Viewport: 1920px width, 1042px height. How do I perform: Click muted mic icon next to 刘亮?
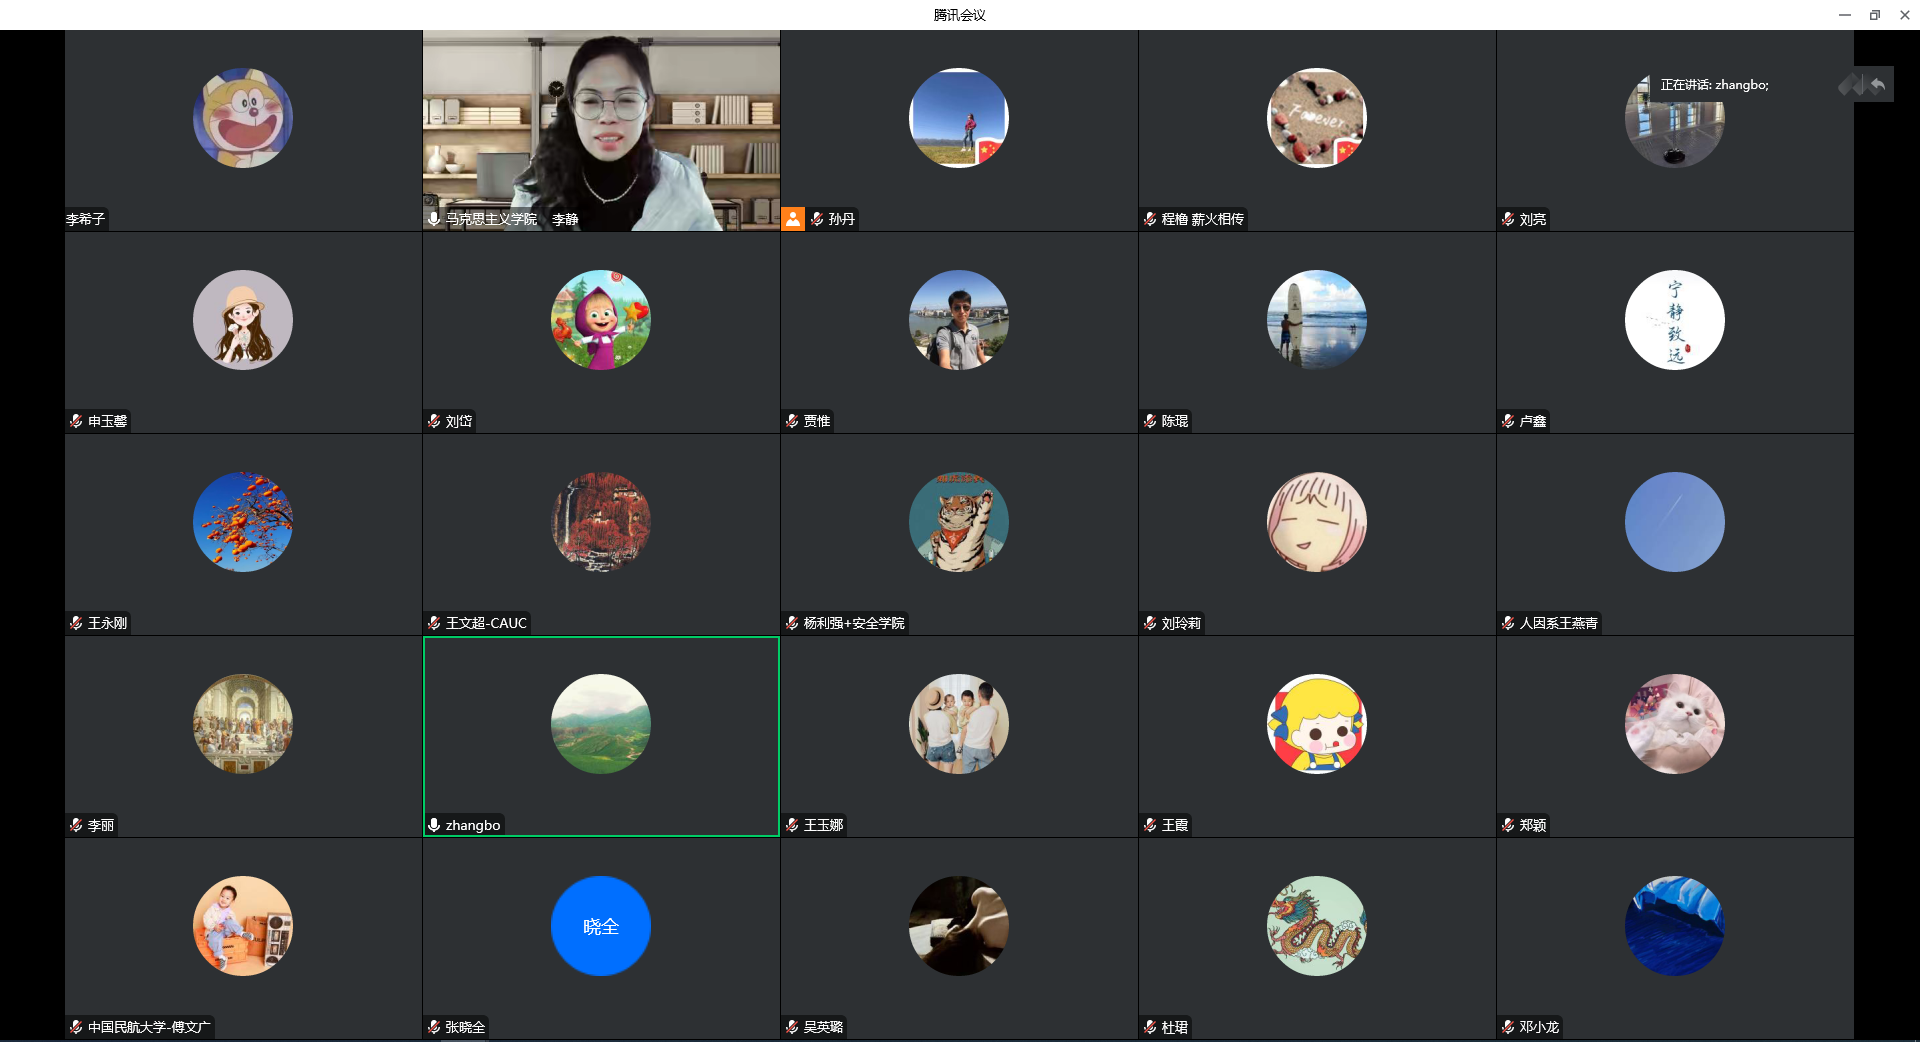point(1508,219)
